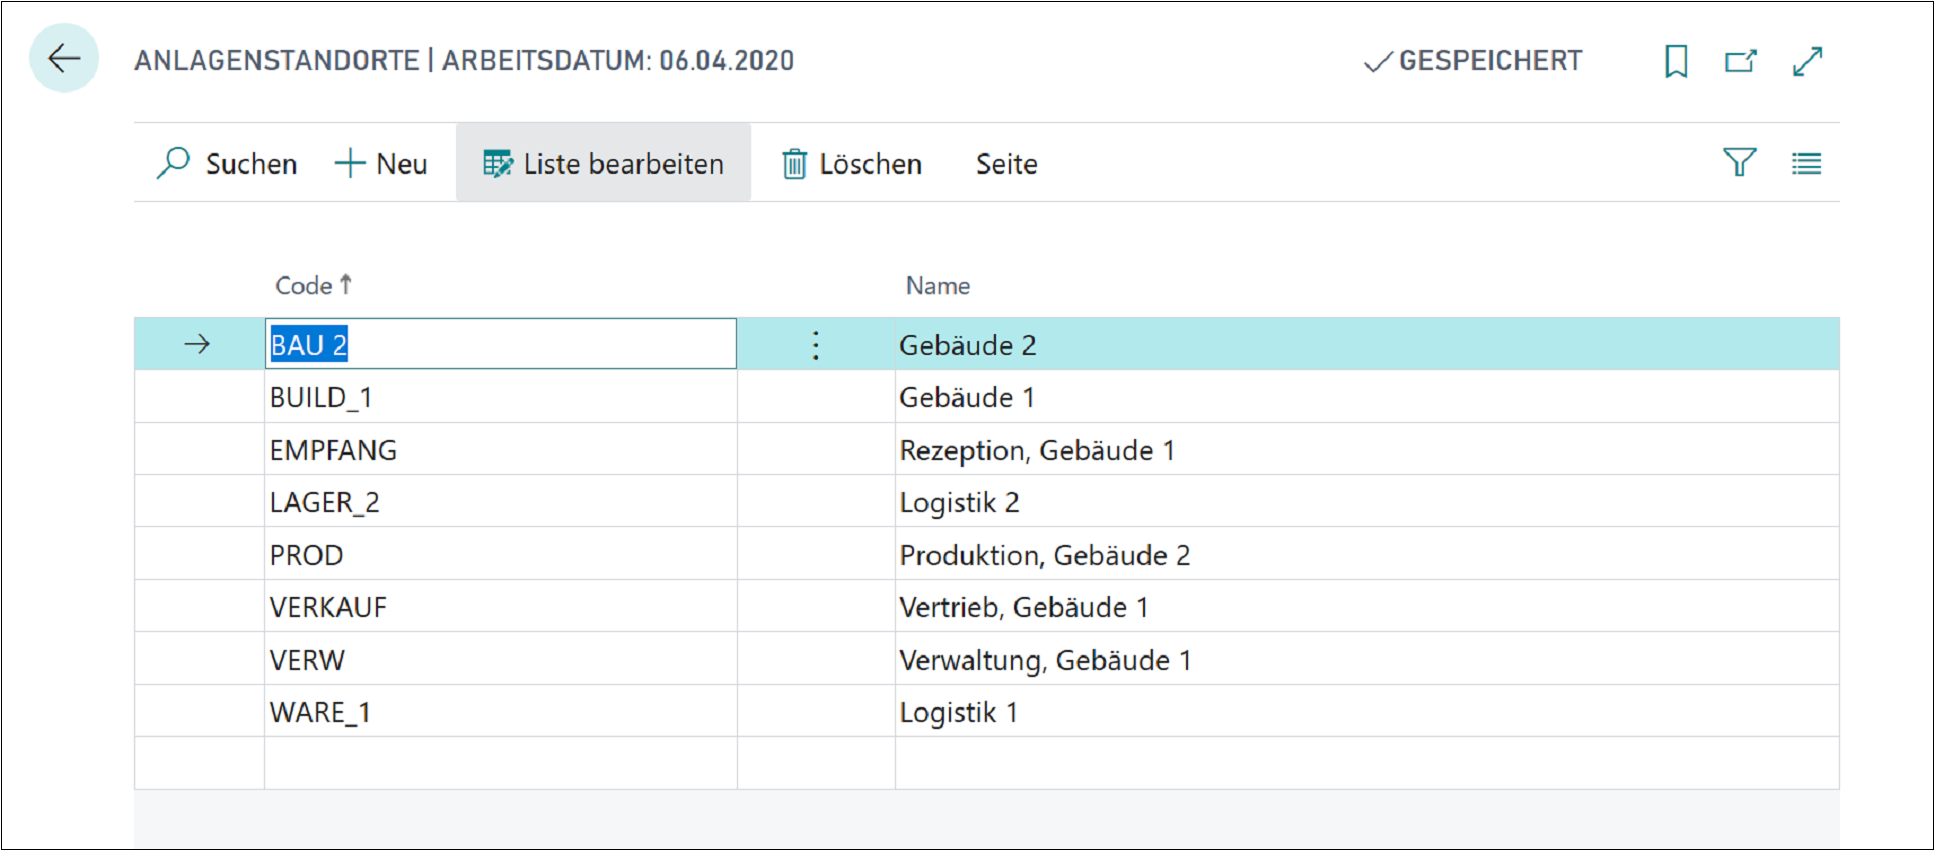
Task: Click the Produktion, Gebäude 2 cell
Action: pos(1367,554)
